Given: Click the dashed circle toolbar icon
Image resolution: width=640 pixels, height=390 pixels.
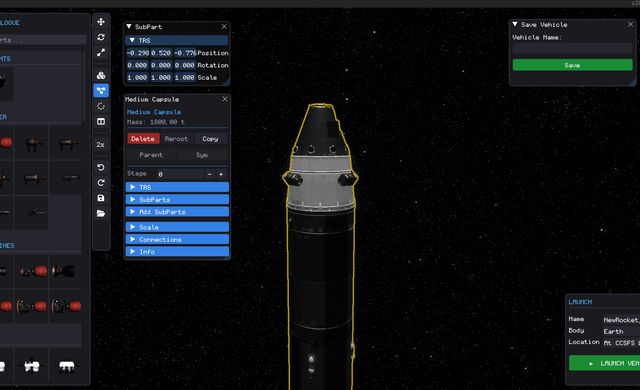Looking at the screenshot, I should 101,106.
